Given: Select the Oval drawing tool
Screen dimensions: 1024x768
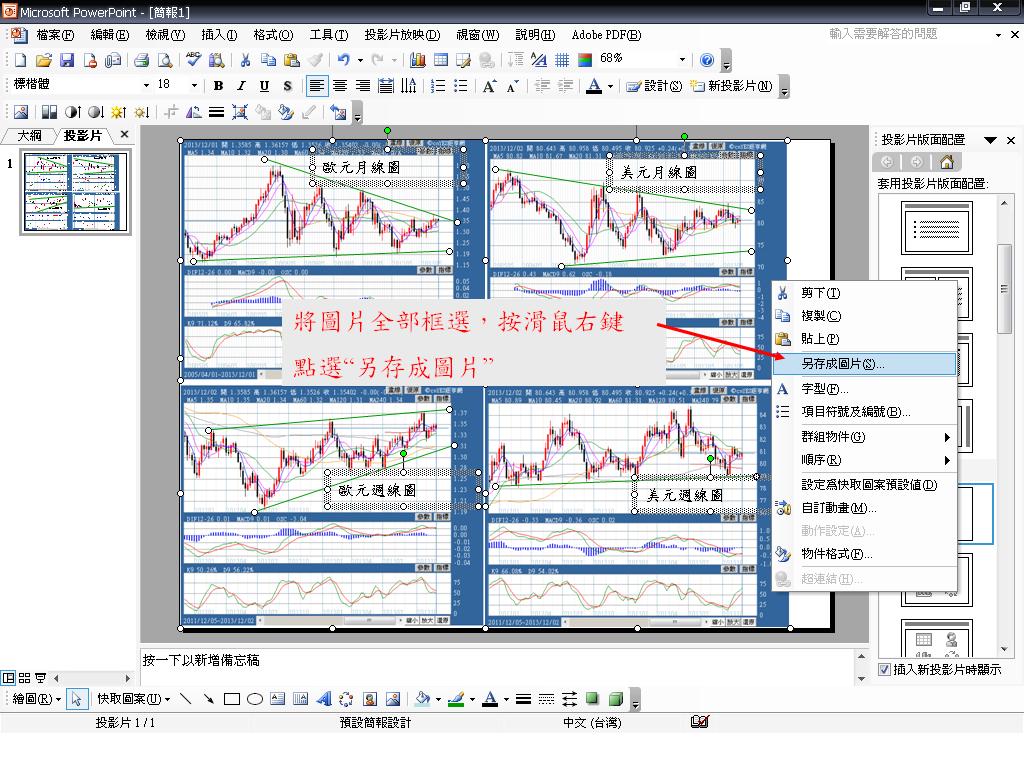Looking at the screenshot, I should point(254,699).
